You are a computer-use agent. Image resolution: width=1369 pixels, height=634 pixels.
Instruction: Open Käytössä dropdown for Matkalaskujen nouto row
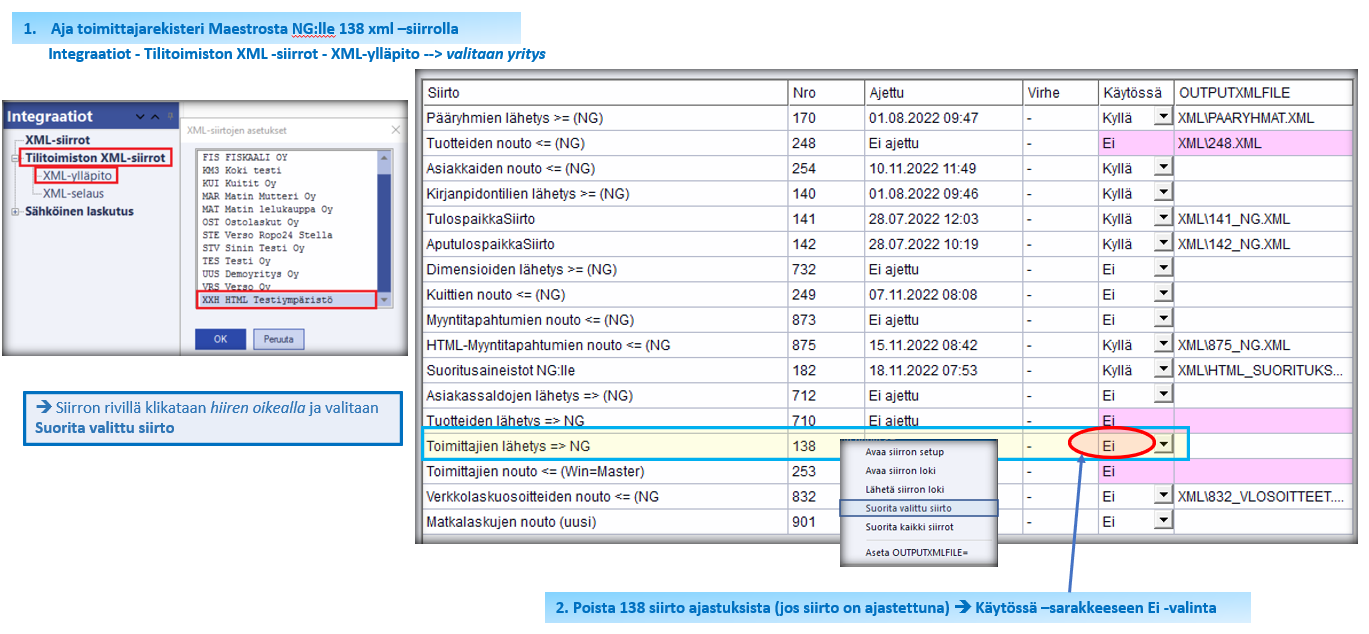point(1162,521)
